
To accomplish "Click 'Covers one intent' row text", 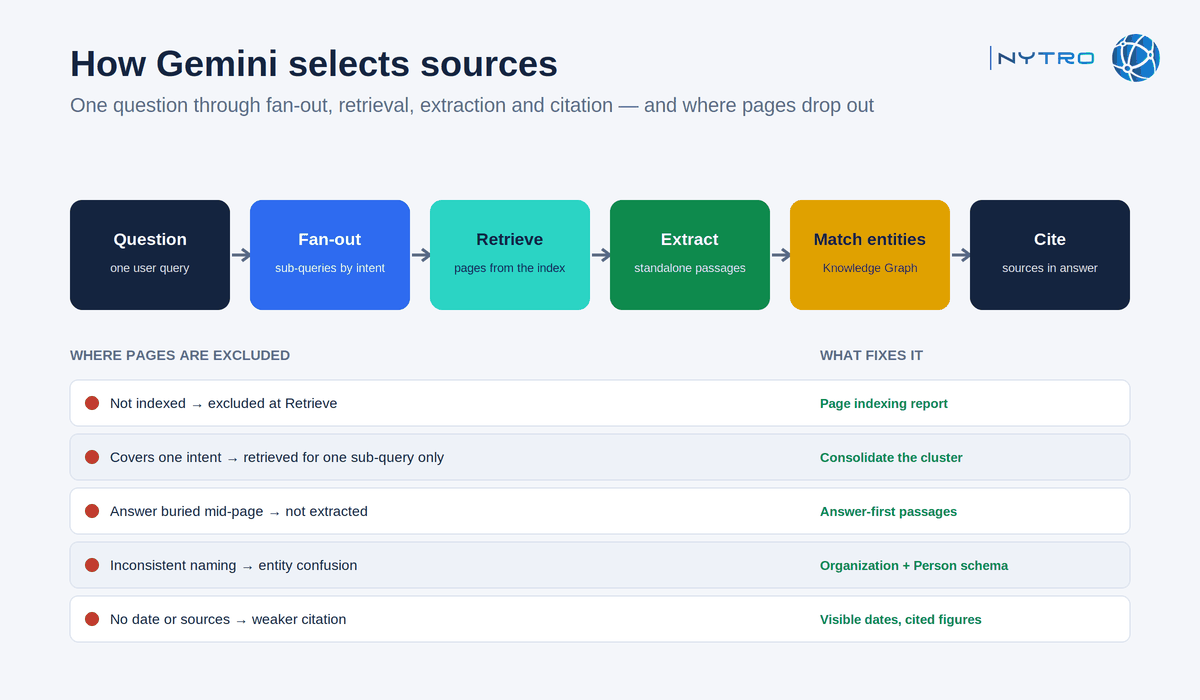I will [277, 457].
